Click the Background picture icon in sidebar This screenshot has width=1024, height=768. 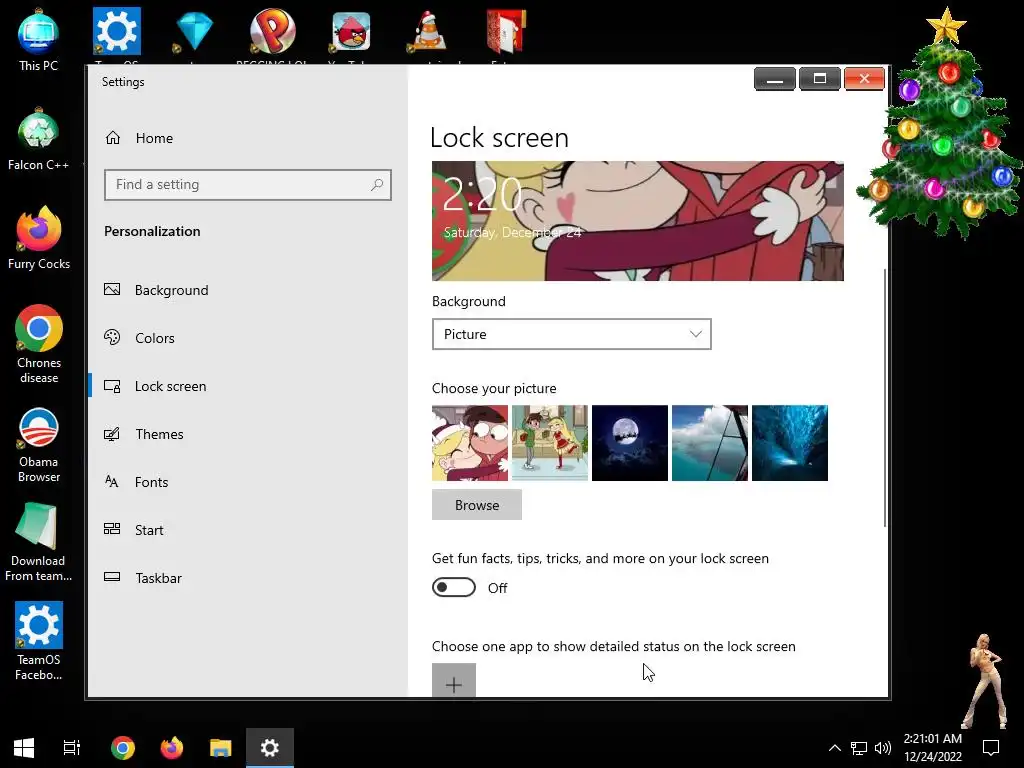click(x=112, y=289)
